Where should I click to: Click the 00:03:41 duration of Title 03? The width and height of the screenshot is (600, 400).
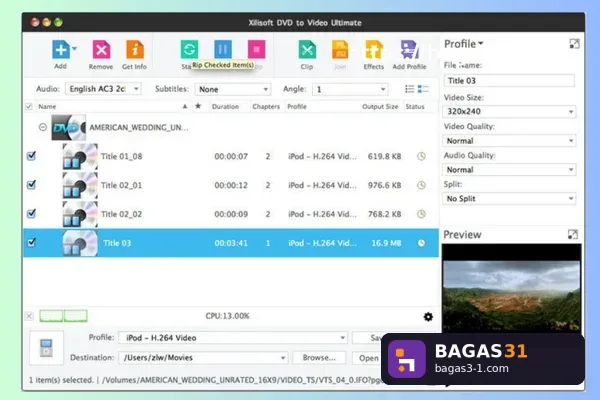tap(231, 243)
